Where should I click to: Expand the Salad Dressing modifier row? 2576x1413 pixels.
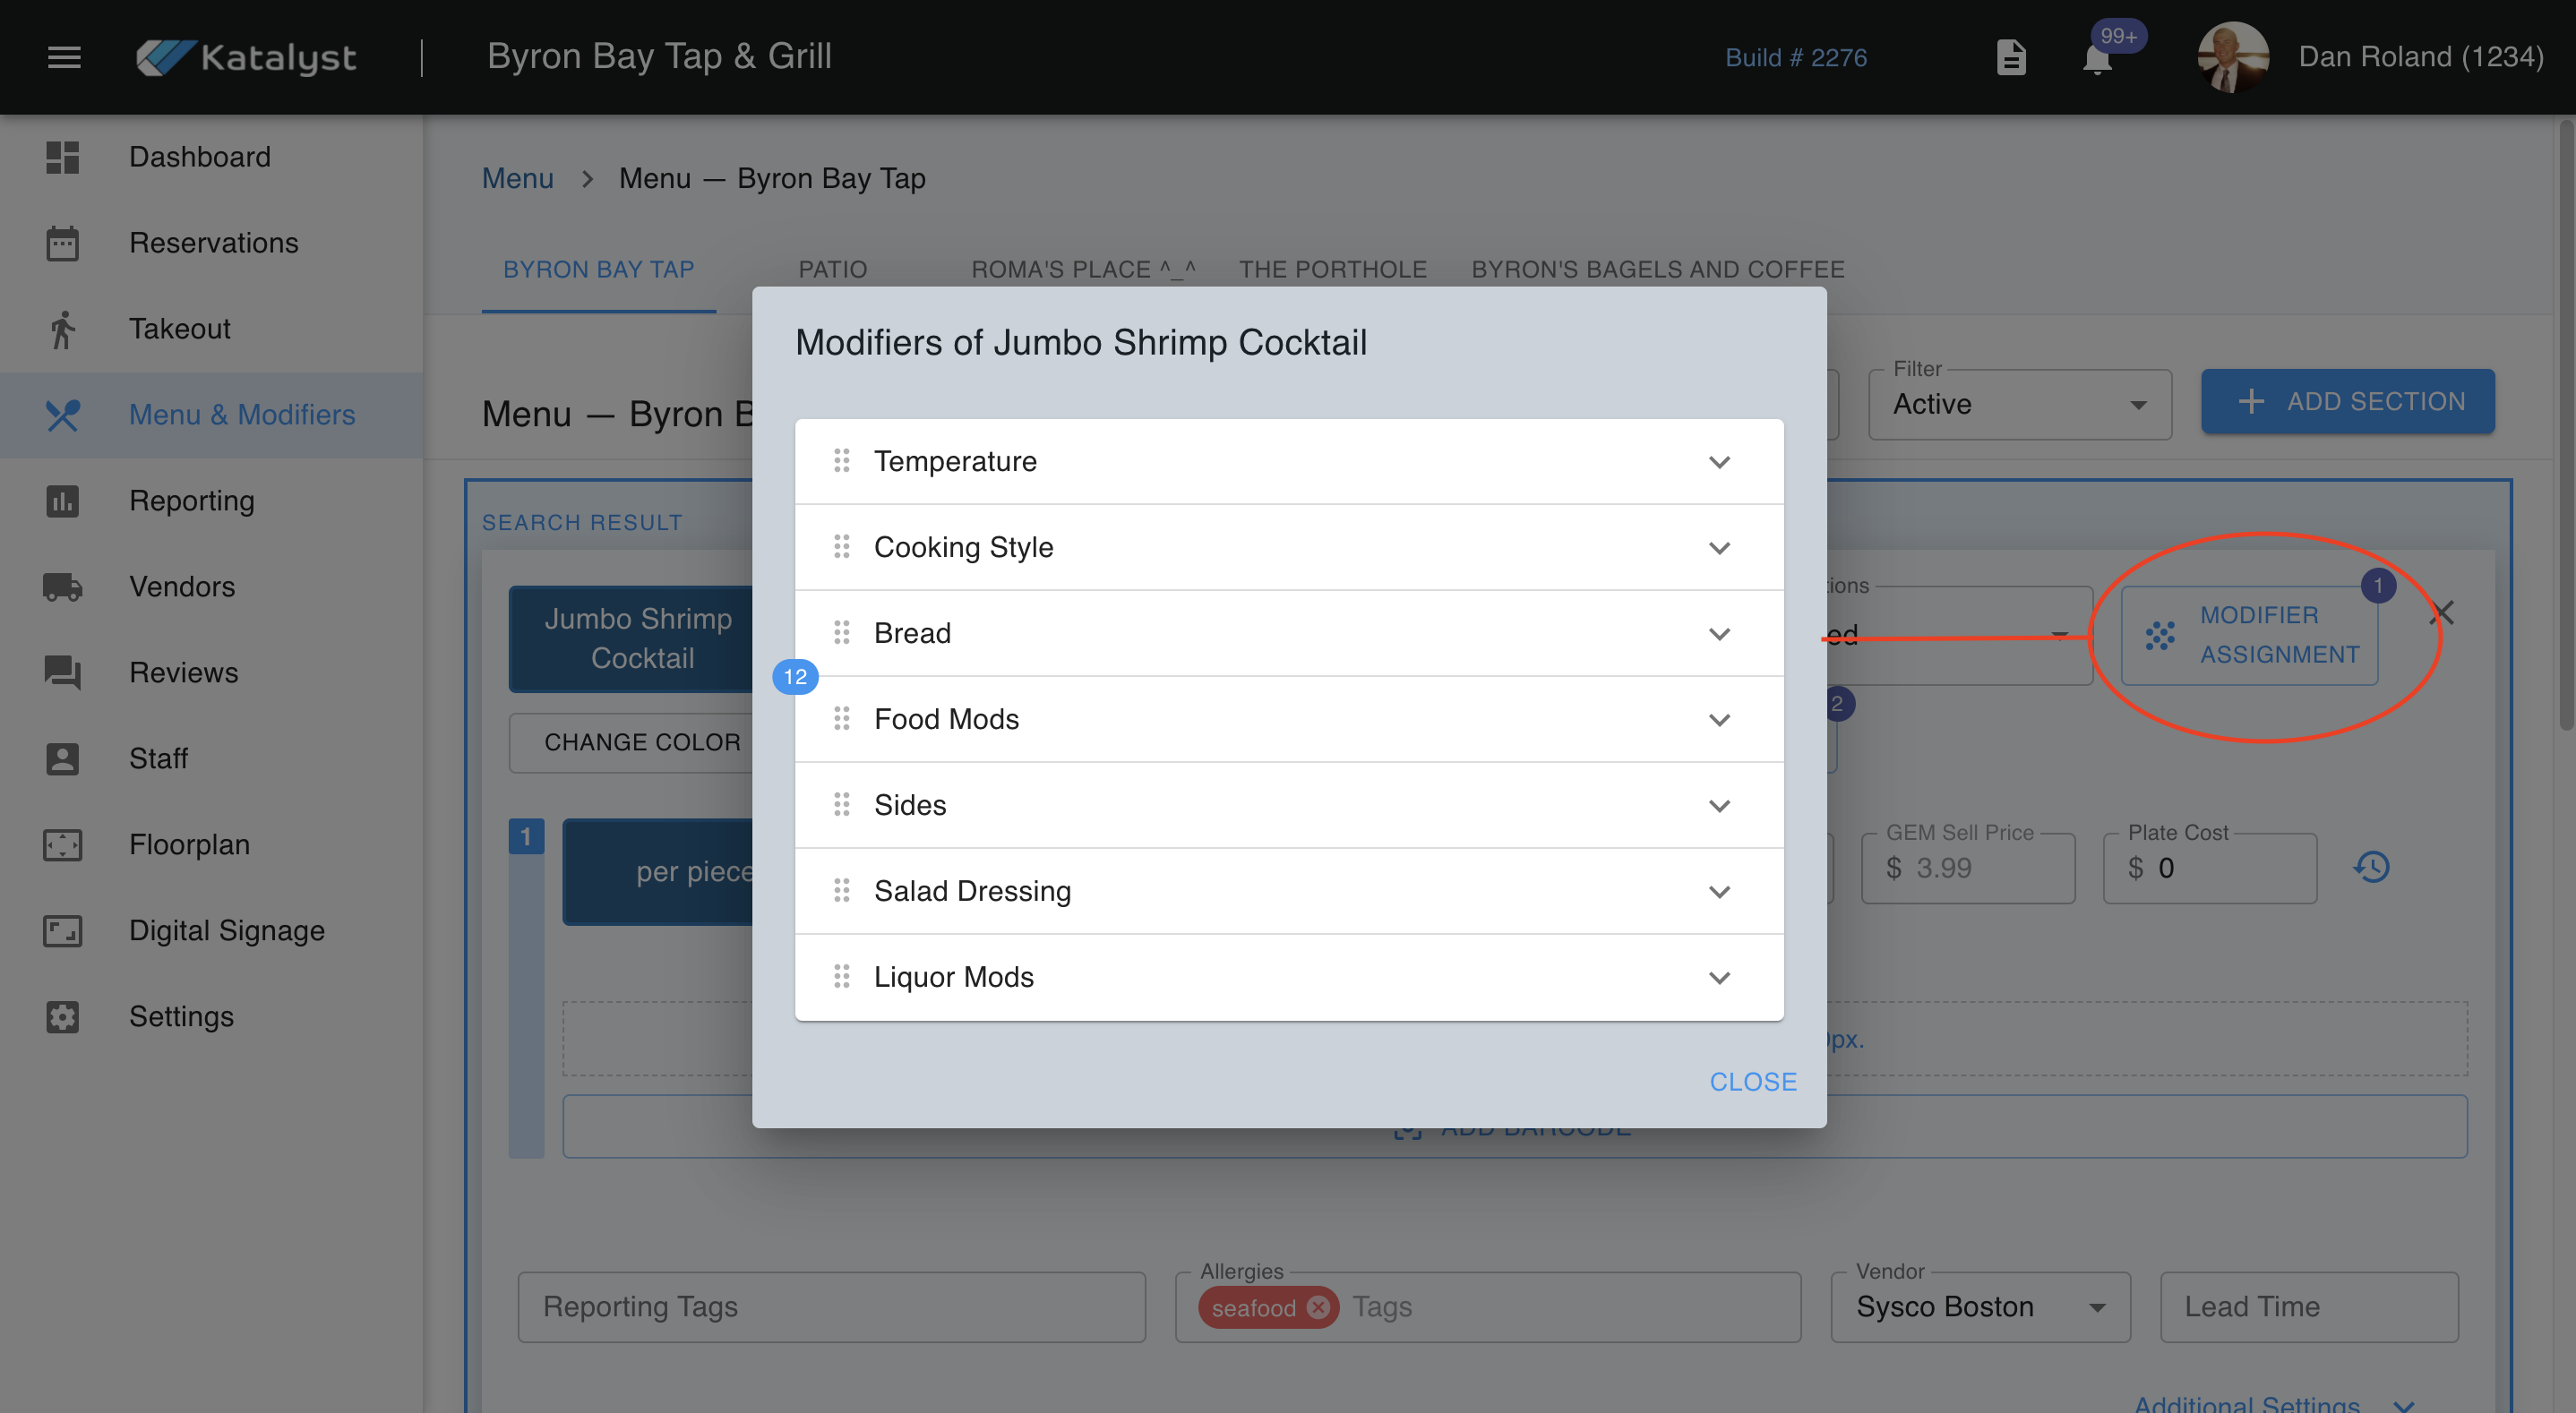tap(1719, 892)
